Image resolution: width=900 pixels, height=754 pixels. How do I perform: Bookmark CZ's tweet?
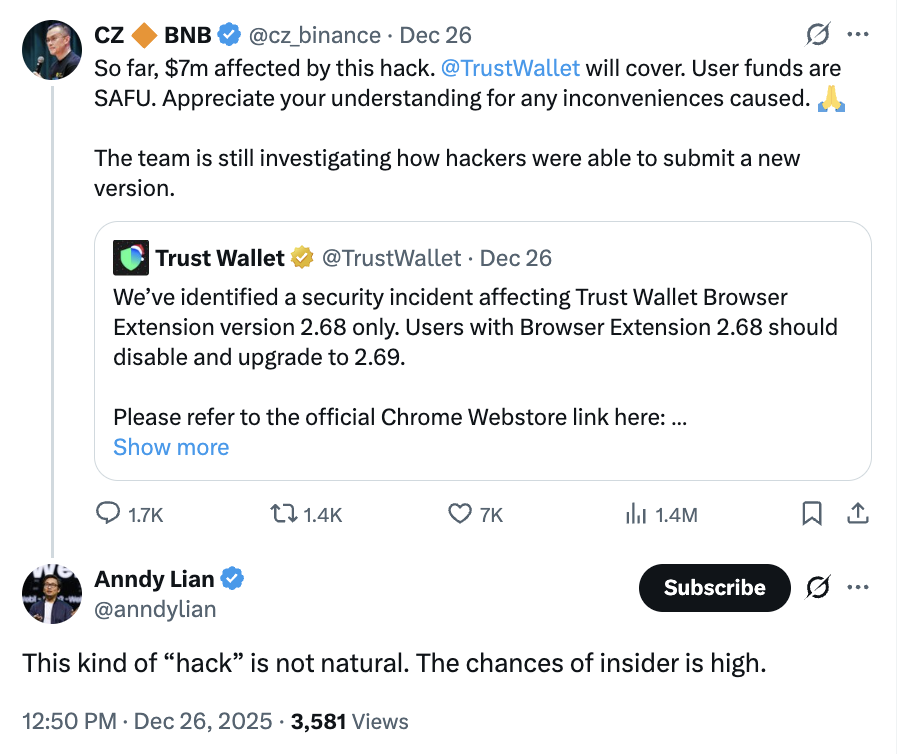[811, 514]
